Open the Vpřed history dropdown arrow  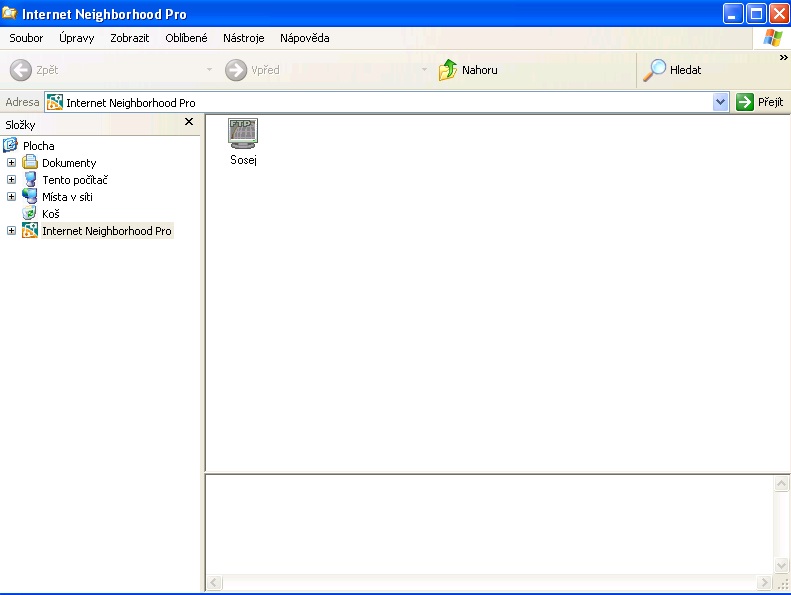pos(424,70)
